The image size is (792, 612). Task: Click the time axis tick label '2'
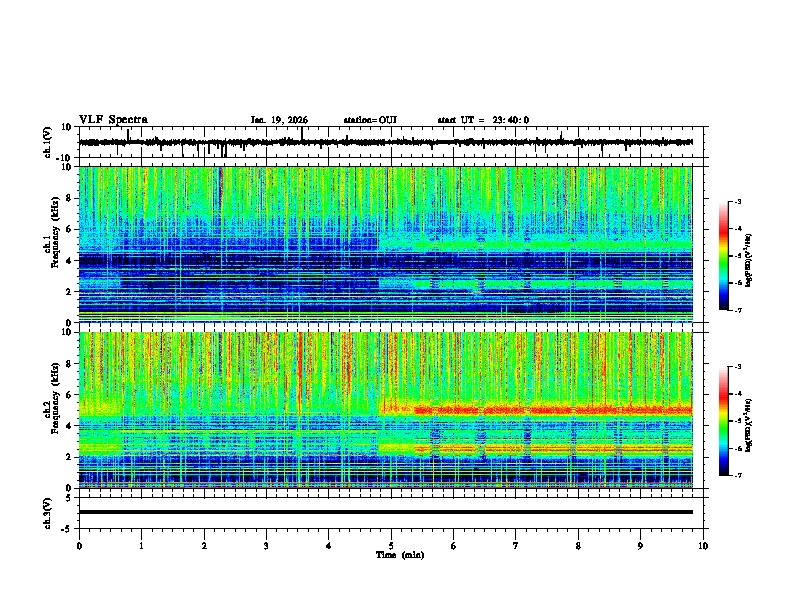tap(204, 546)
